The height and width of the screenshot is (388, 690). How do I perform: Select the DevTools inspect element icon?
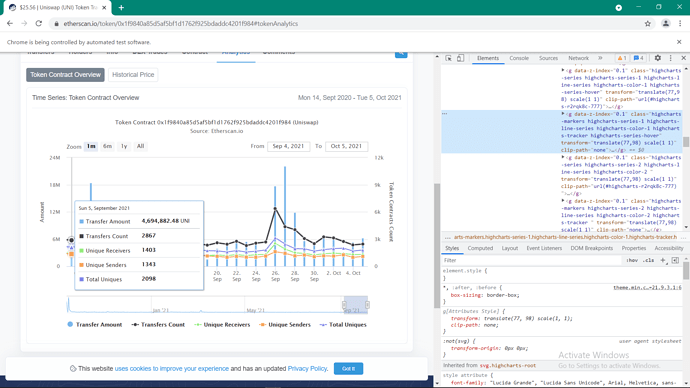(x=448, y=58)
